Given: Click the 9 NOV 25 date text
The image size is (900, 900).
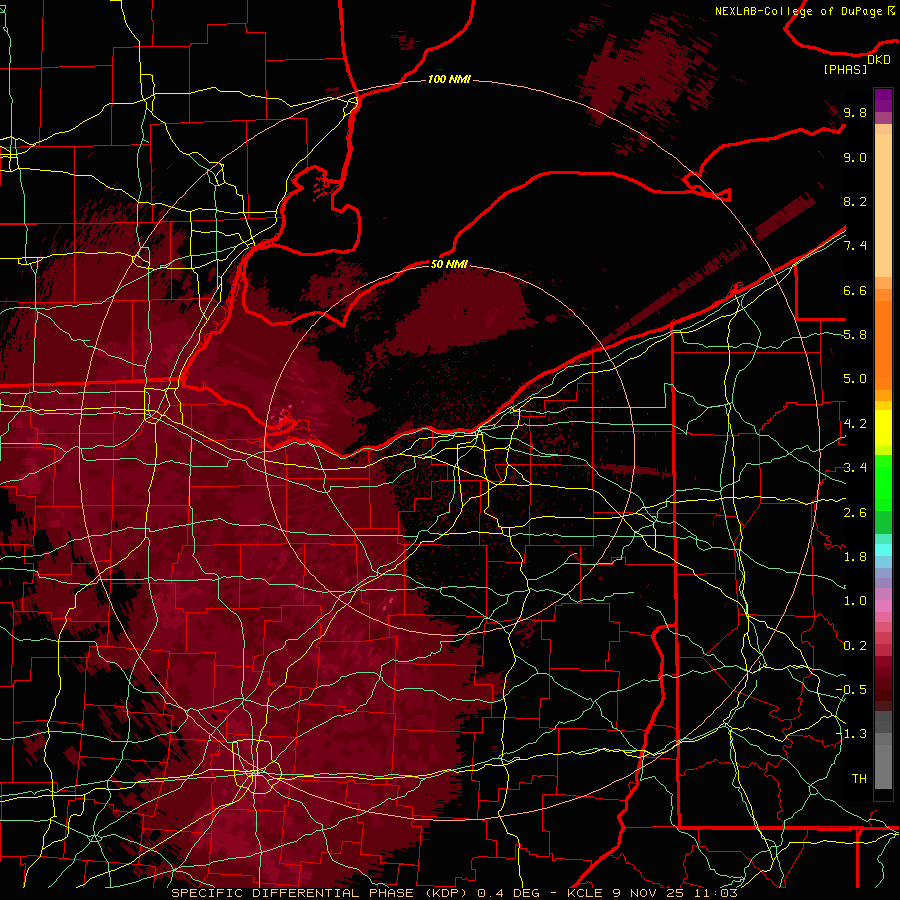Looking at the screenshot, I should click(649, 893).
